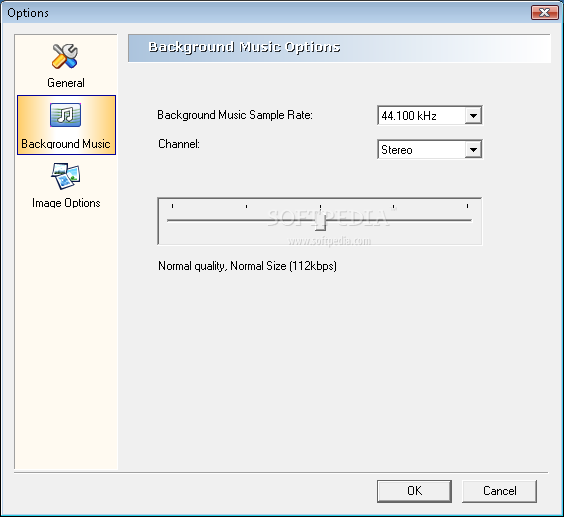Image resolution: width=564 pixels, height=517 pixels.
Task: Cancel the Options dialog
Action: (499, 491)
